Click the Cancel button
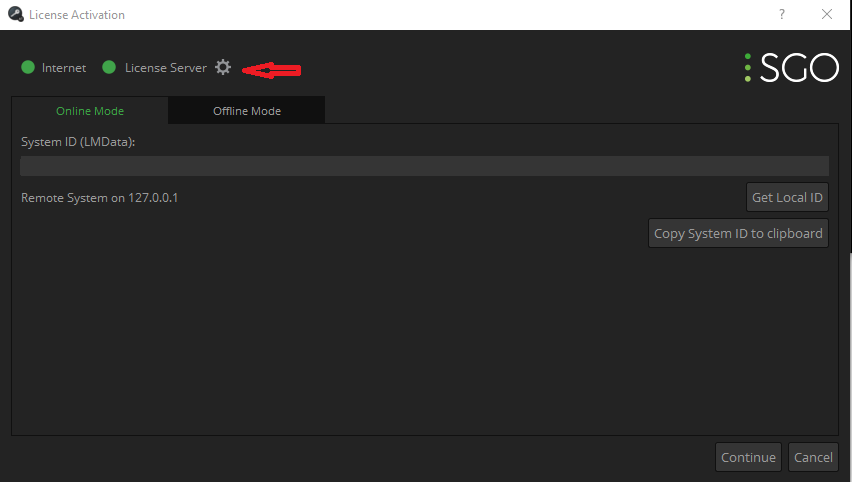 pyautogui.click(x=813, y=457)
